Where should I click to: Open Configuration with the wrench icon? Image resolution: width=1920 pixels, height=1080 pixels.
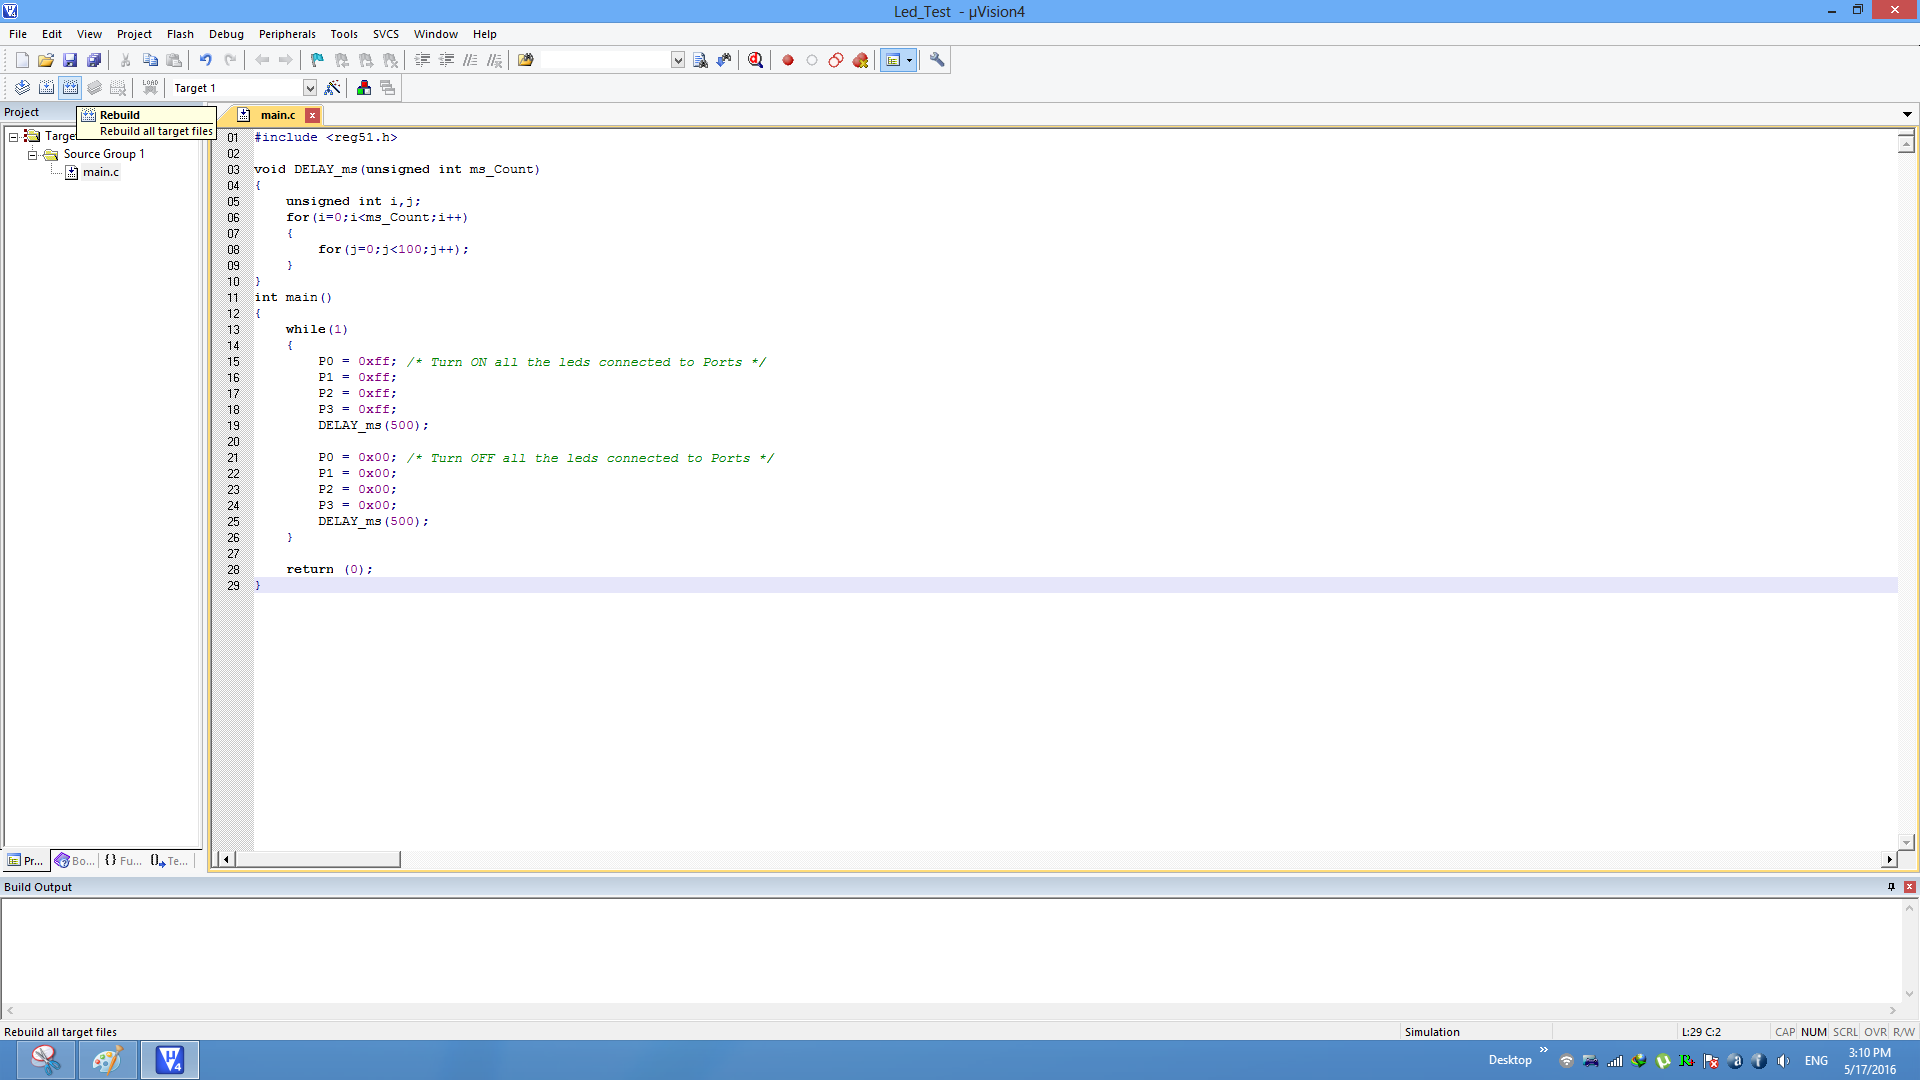[937, 60]
